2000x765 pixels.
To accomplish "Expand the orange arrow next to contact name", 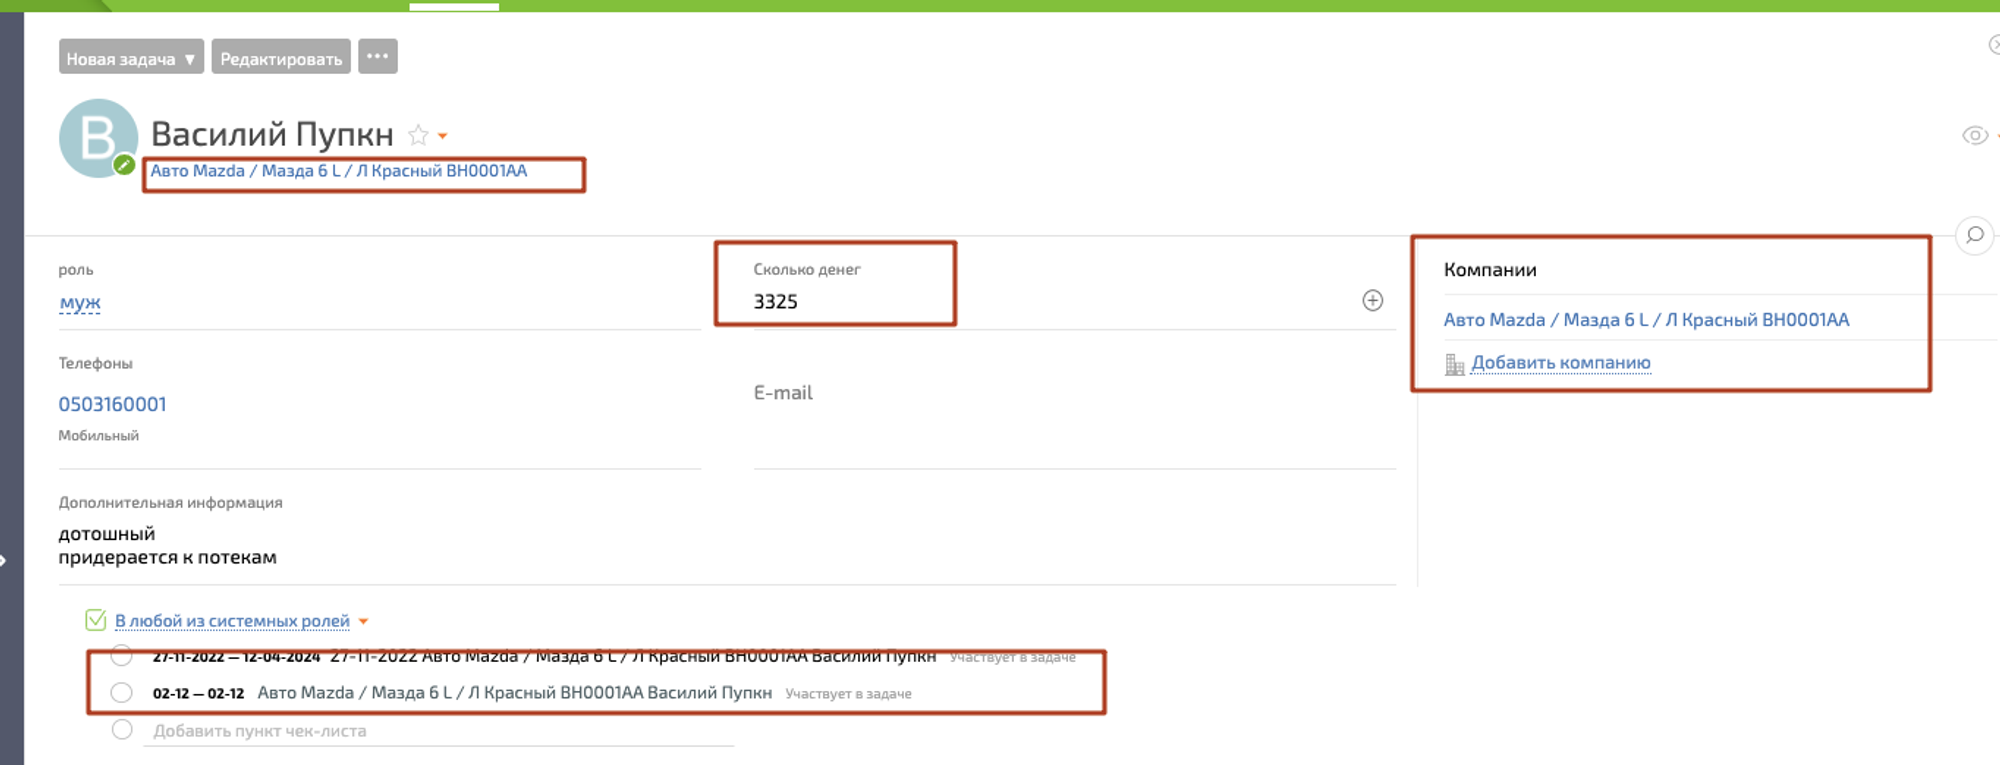I will click(443, 136).
